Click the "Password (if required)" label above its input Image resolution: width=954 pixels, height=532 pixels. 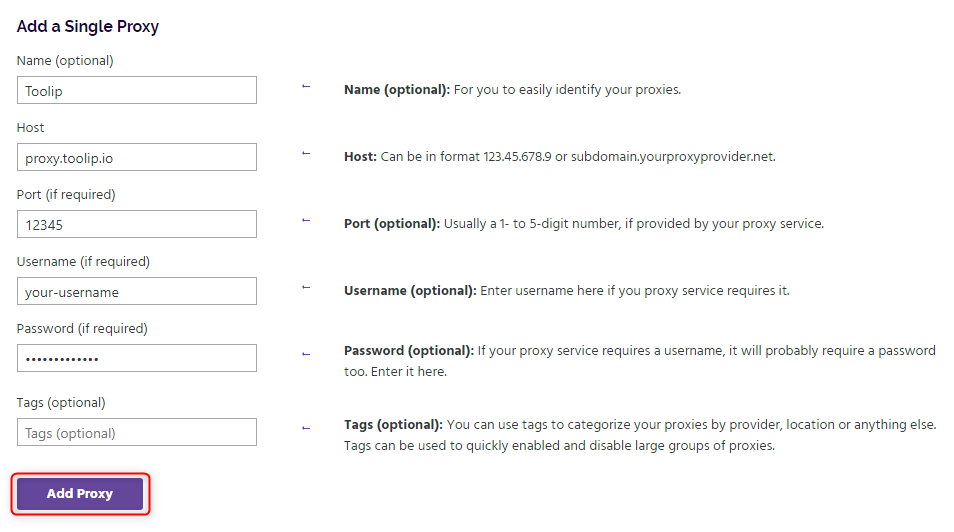tap(82, 328)
